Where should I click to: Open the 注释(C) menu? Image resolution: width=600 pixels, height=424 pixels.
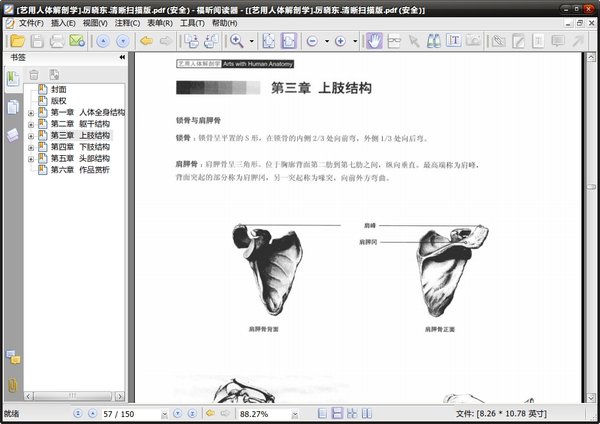tap(127, 23)
